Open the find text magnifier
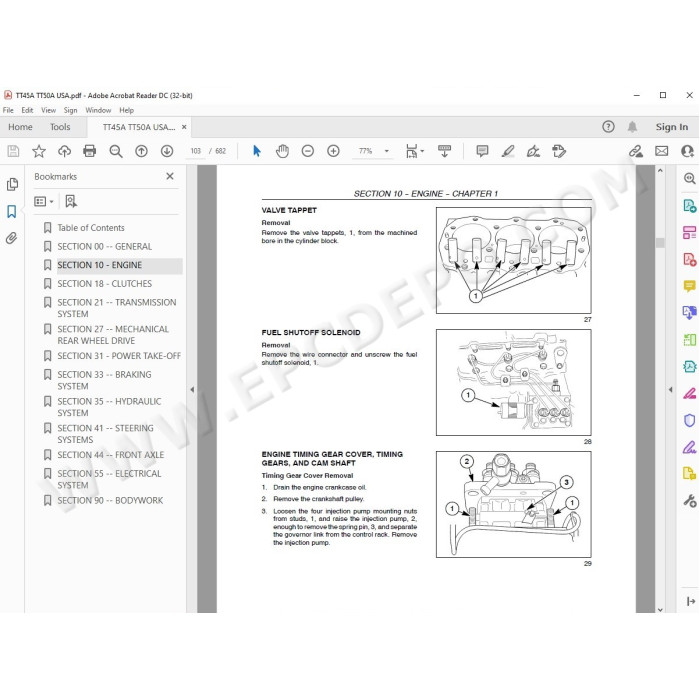Viewport: 700px width, 700px height. (x=116, y=151)
